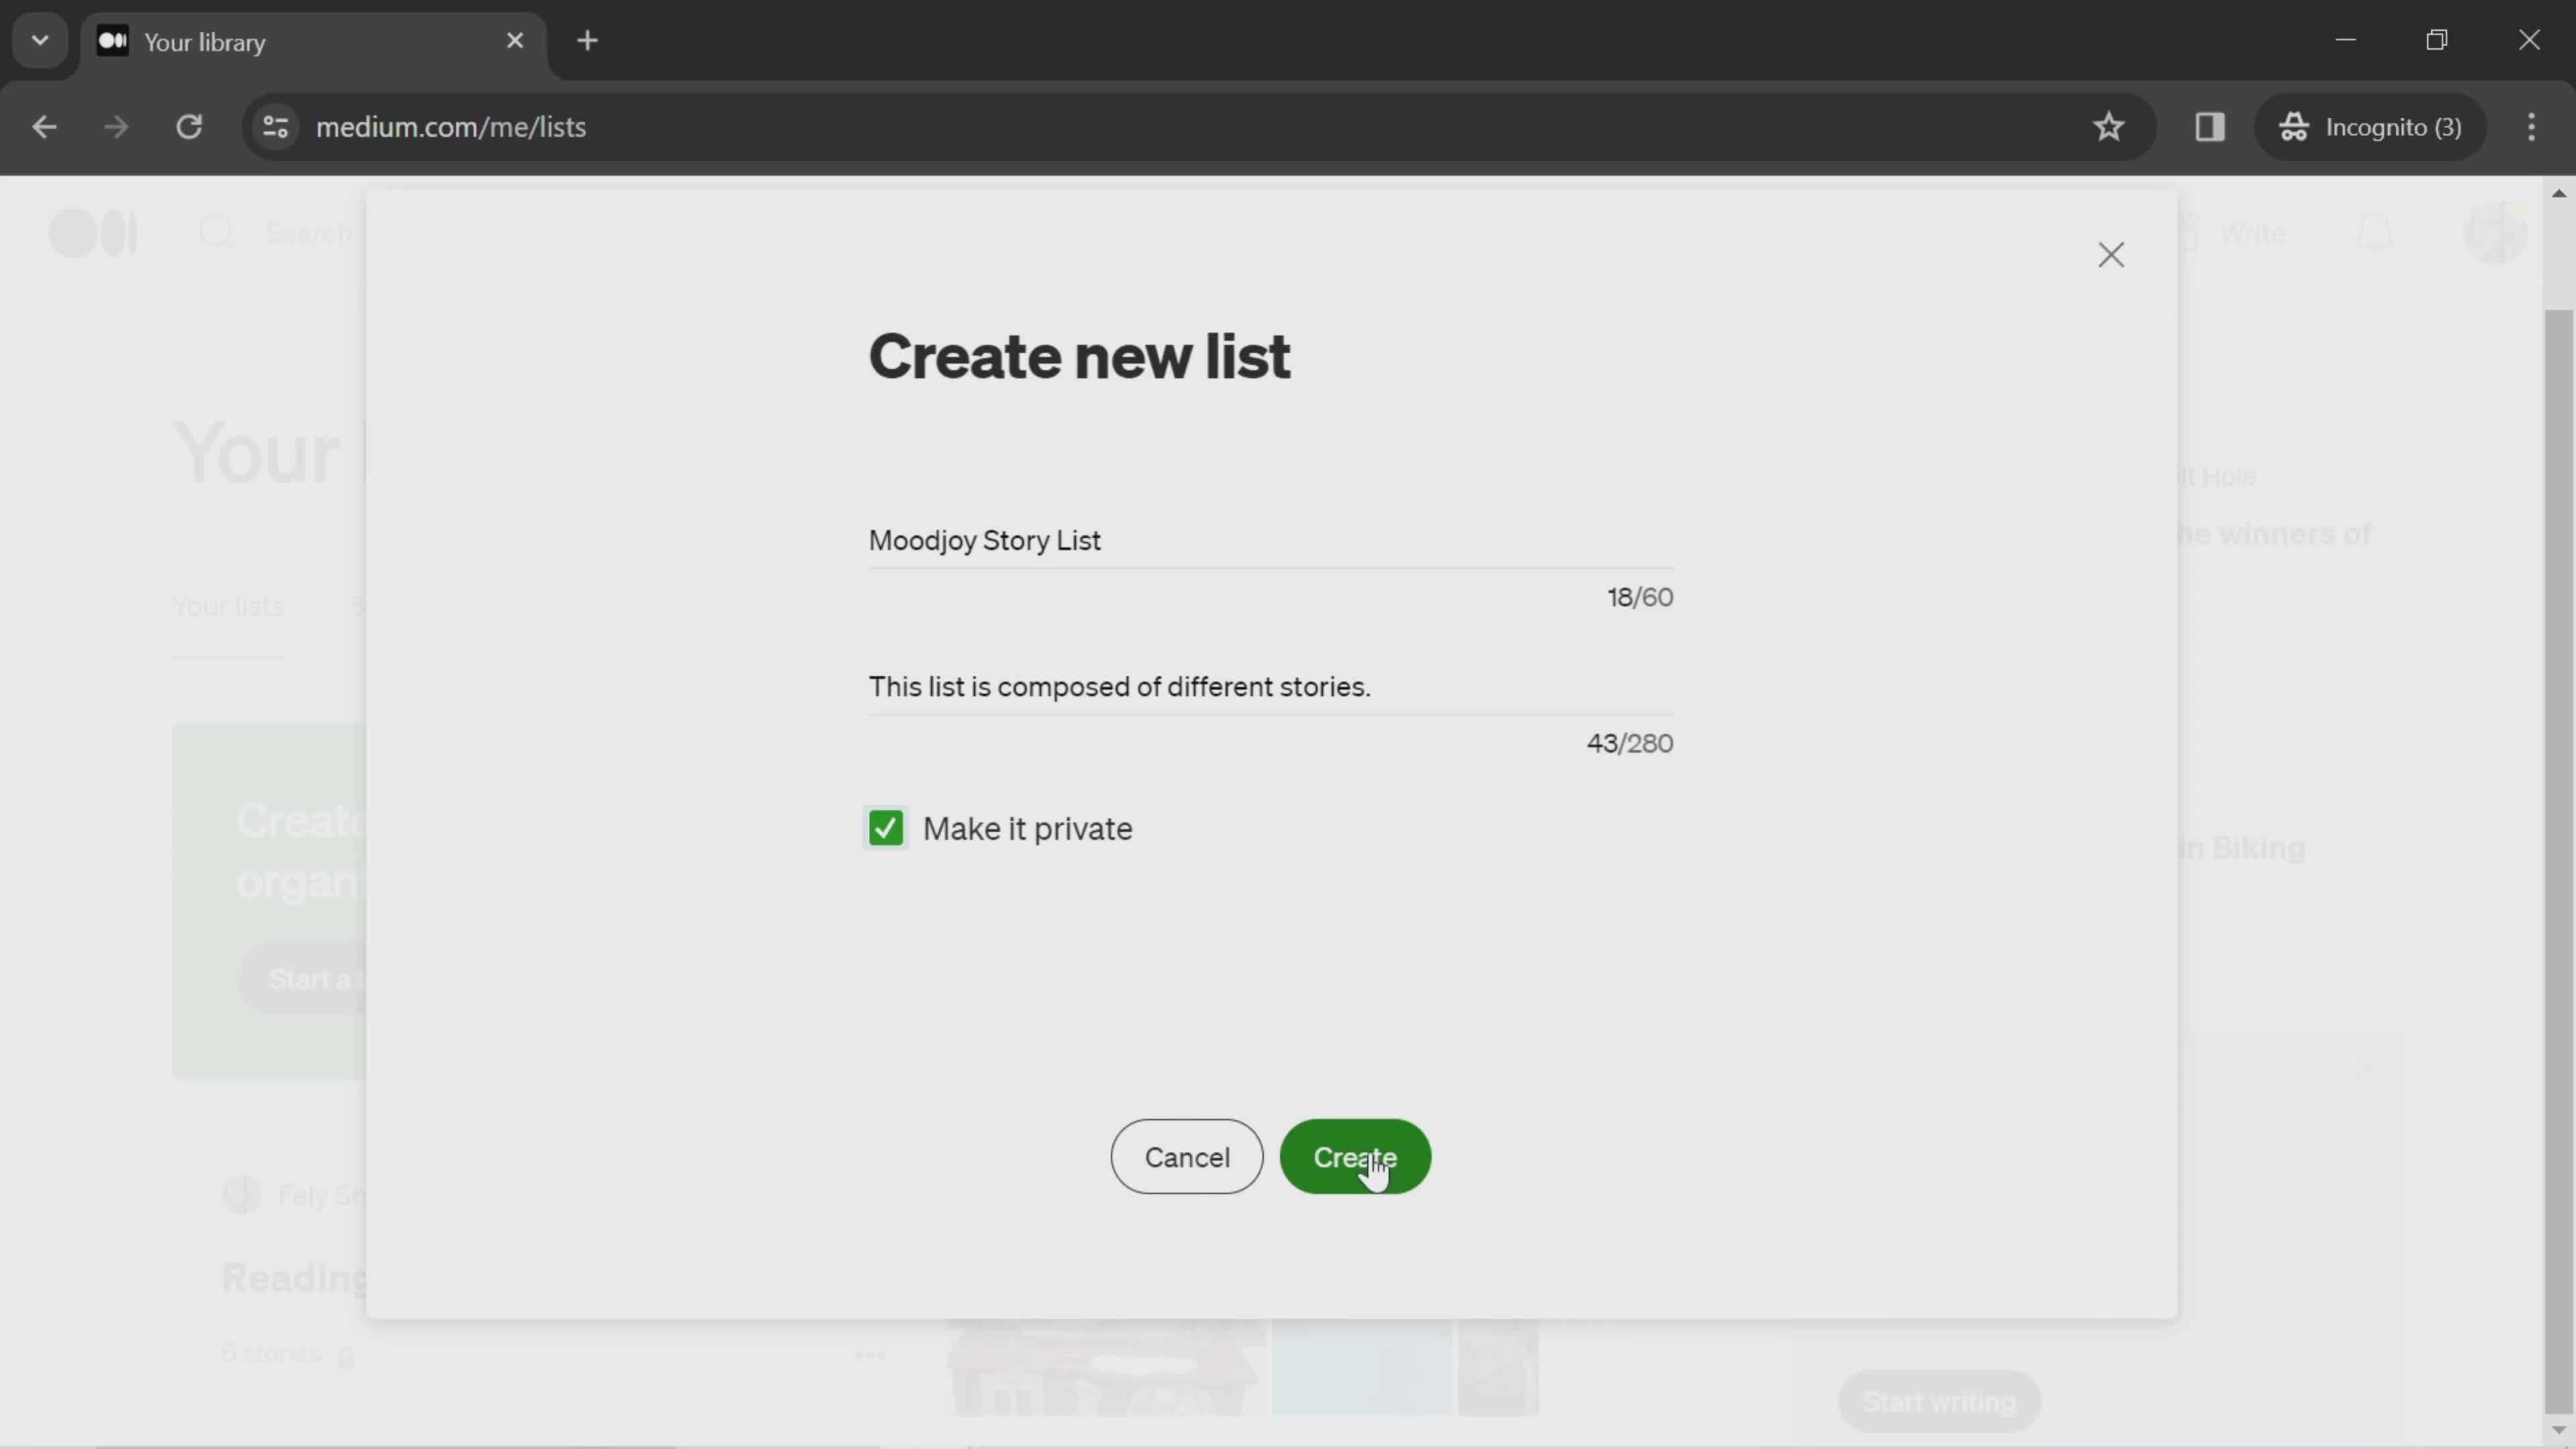Enable private list setting checkbox
The width and height of the screenshot is (2576, 1449).
885,828
